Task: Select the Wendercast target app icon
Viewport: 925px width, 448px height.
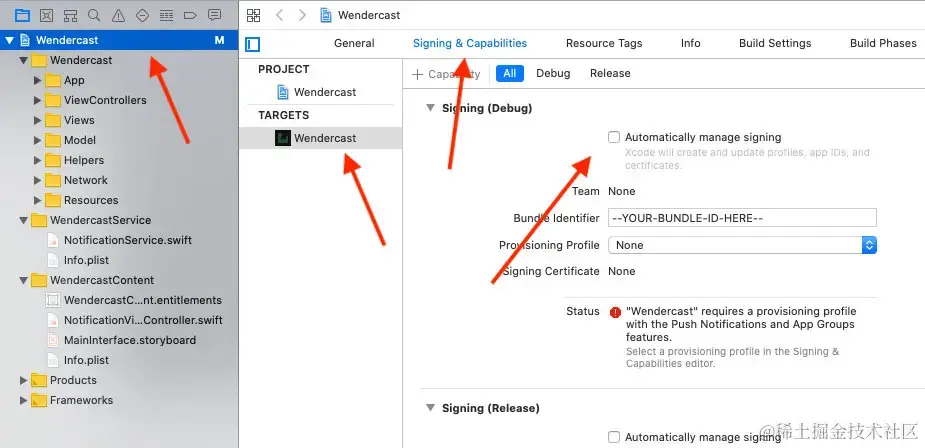Action: (283, 138)
